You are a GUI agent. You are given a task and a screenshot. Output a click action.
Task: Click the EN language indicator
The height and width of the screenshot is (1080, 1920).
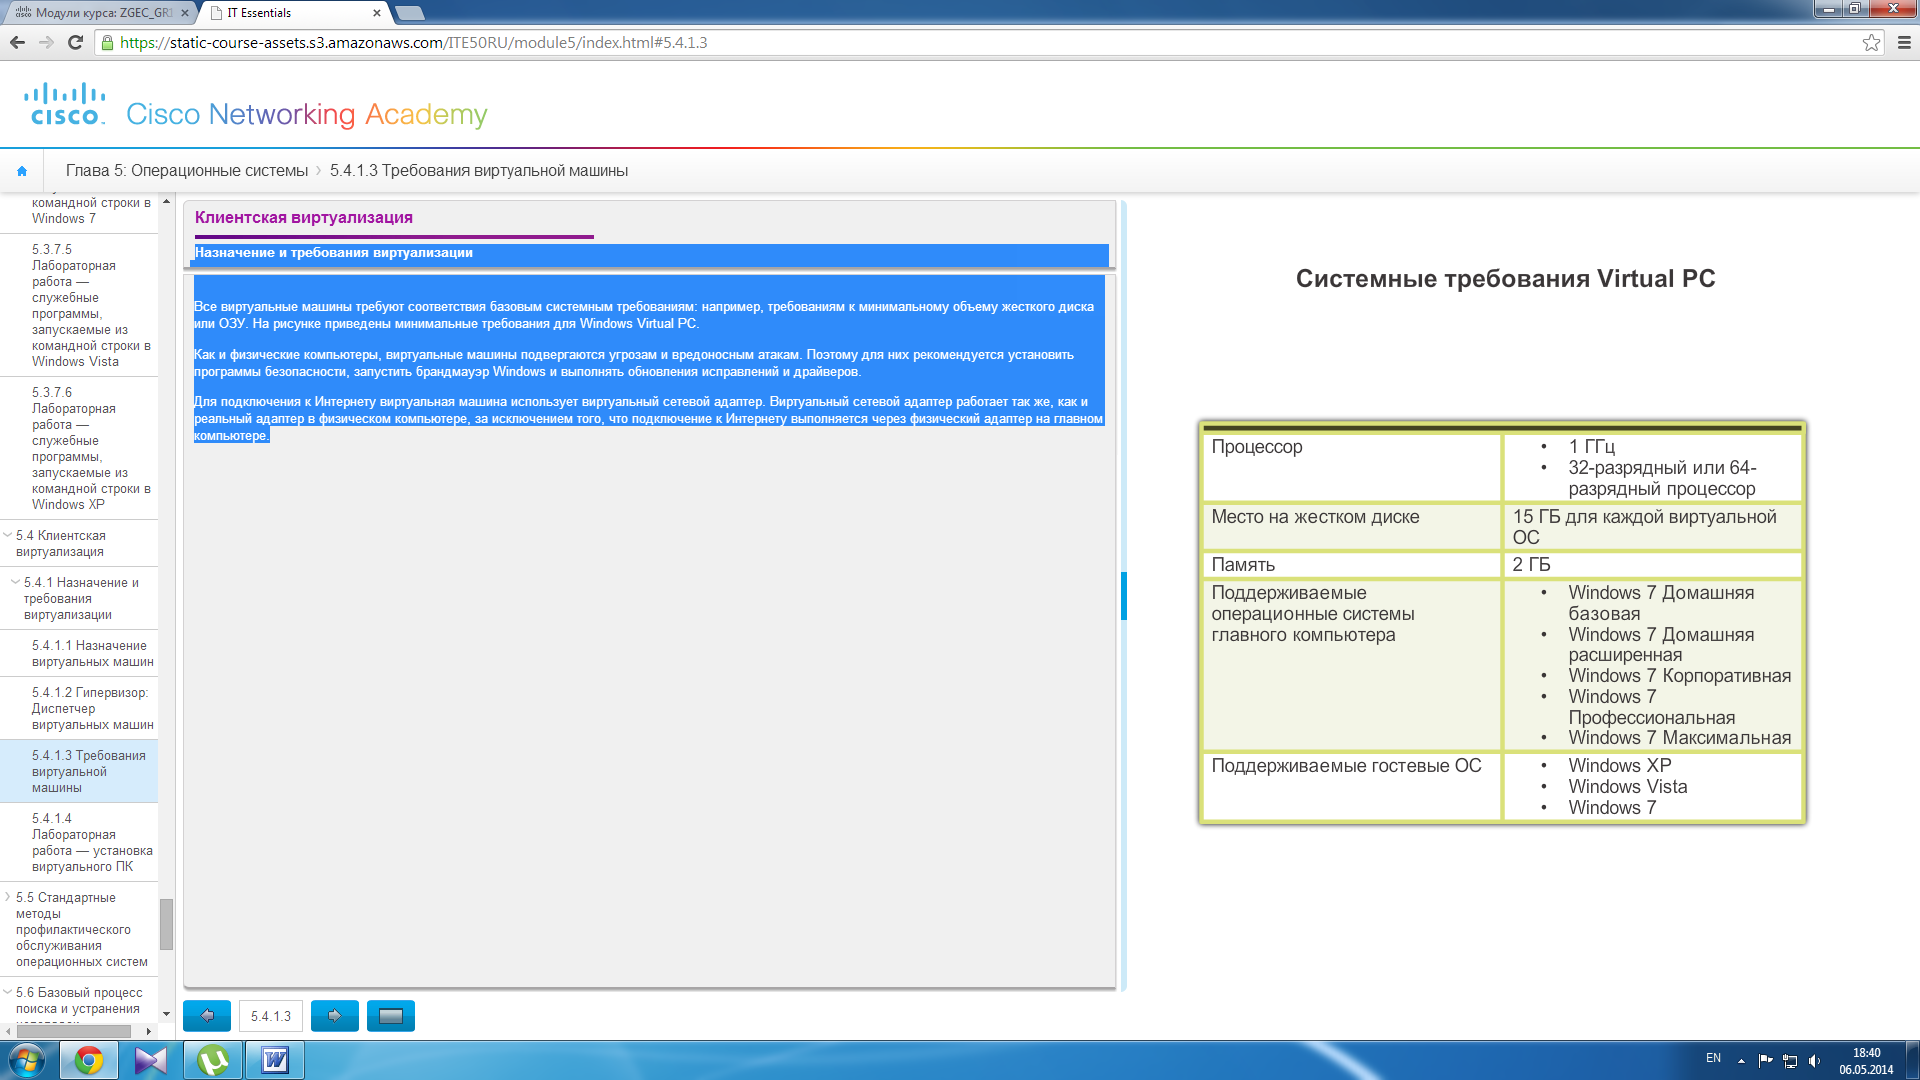pyautogui.click(x=1713, y=1058)
